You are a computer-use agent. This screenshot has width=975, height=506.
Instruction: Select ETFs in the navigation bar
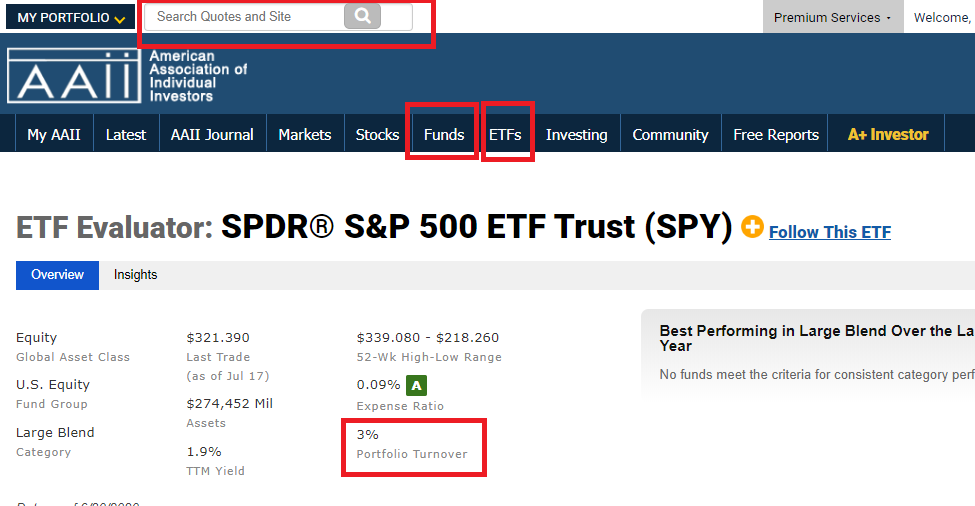[505, 134]
